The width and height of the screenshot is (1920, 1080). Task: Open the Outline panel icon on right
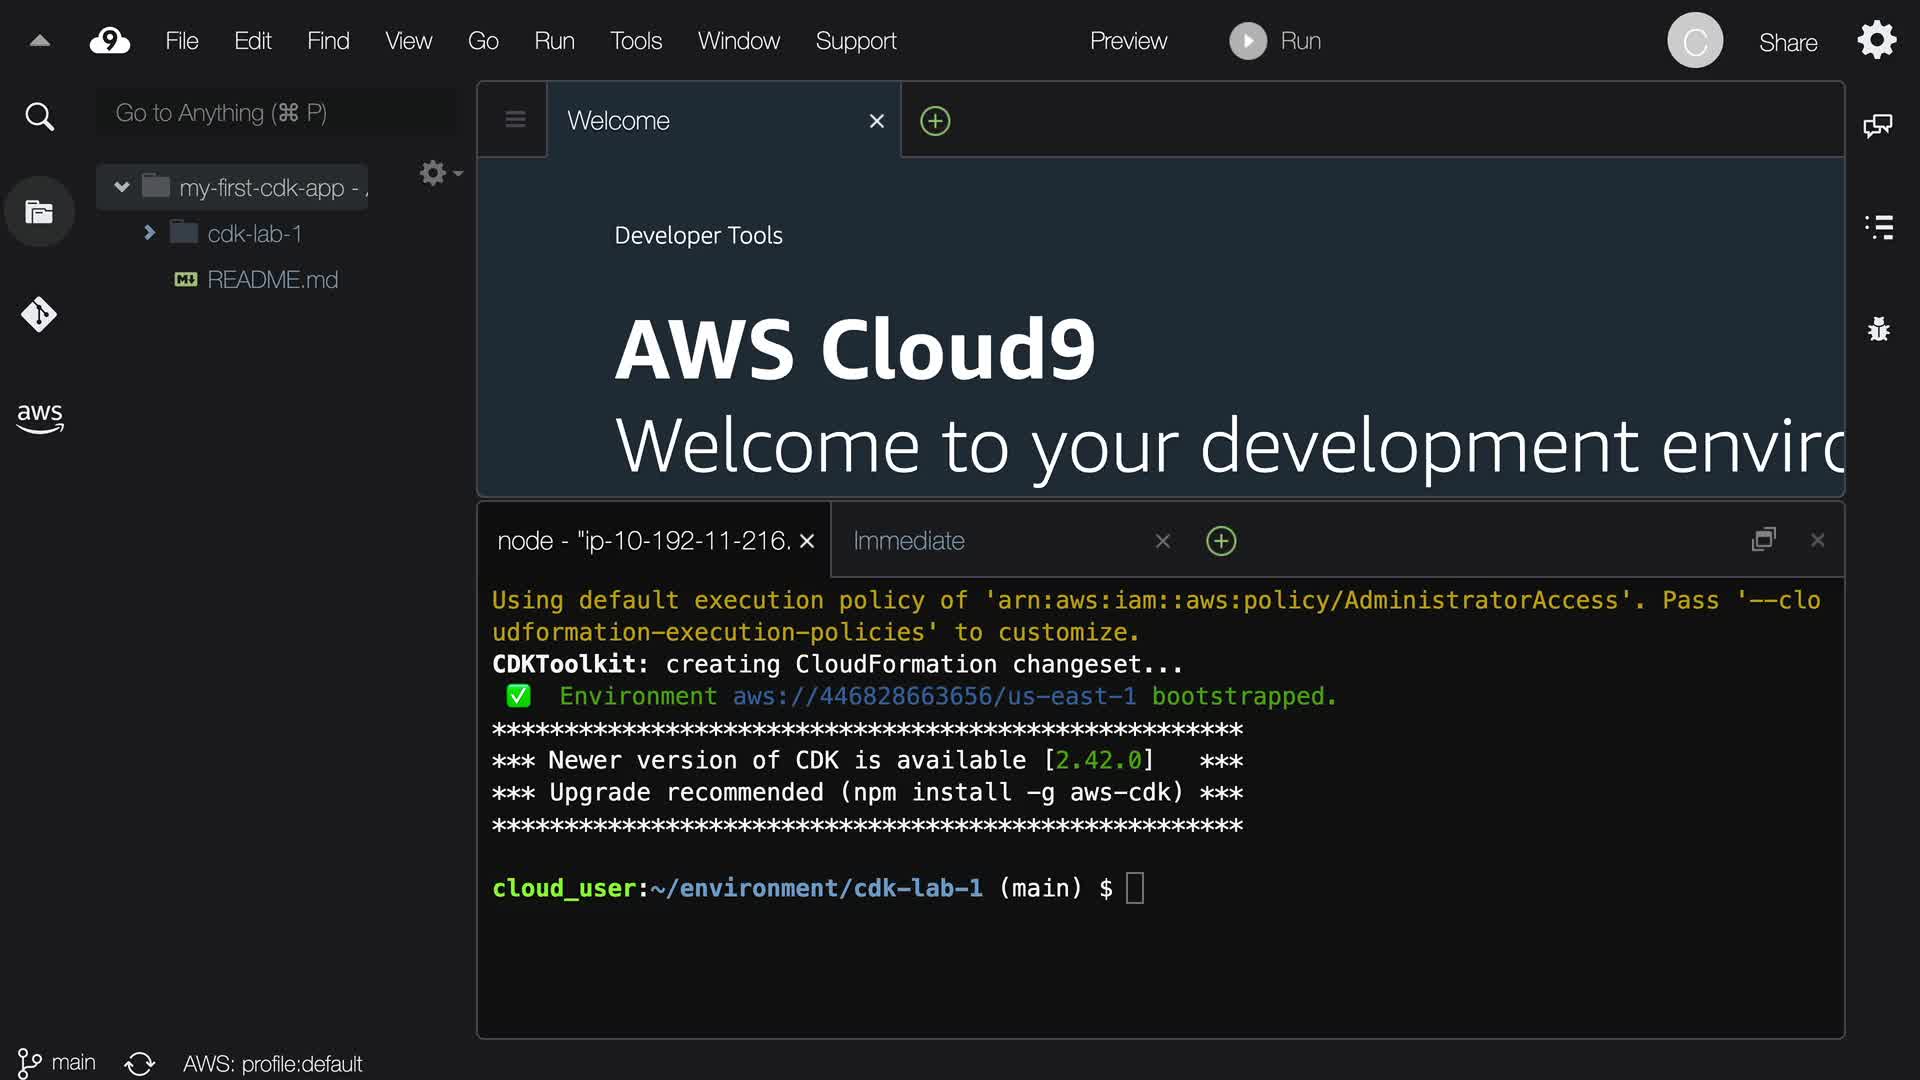(1878, 227)
